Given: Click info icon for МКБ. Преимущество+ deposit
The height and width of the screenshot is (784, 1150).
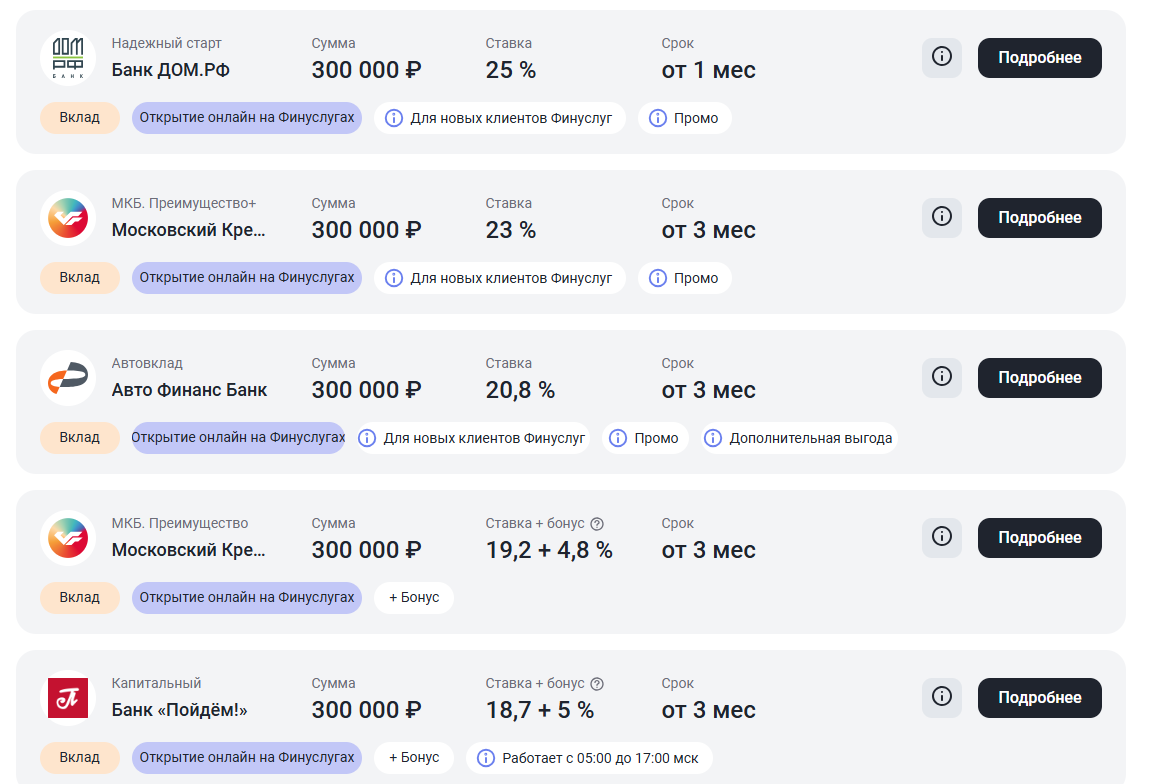Looking at the screenshot, I should pos(941,217).
